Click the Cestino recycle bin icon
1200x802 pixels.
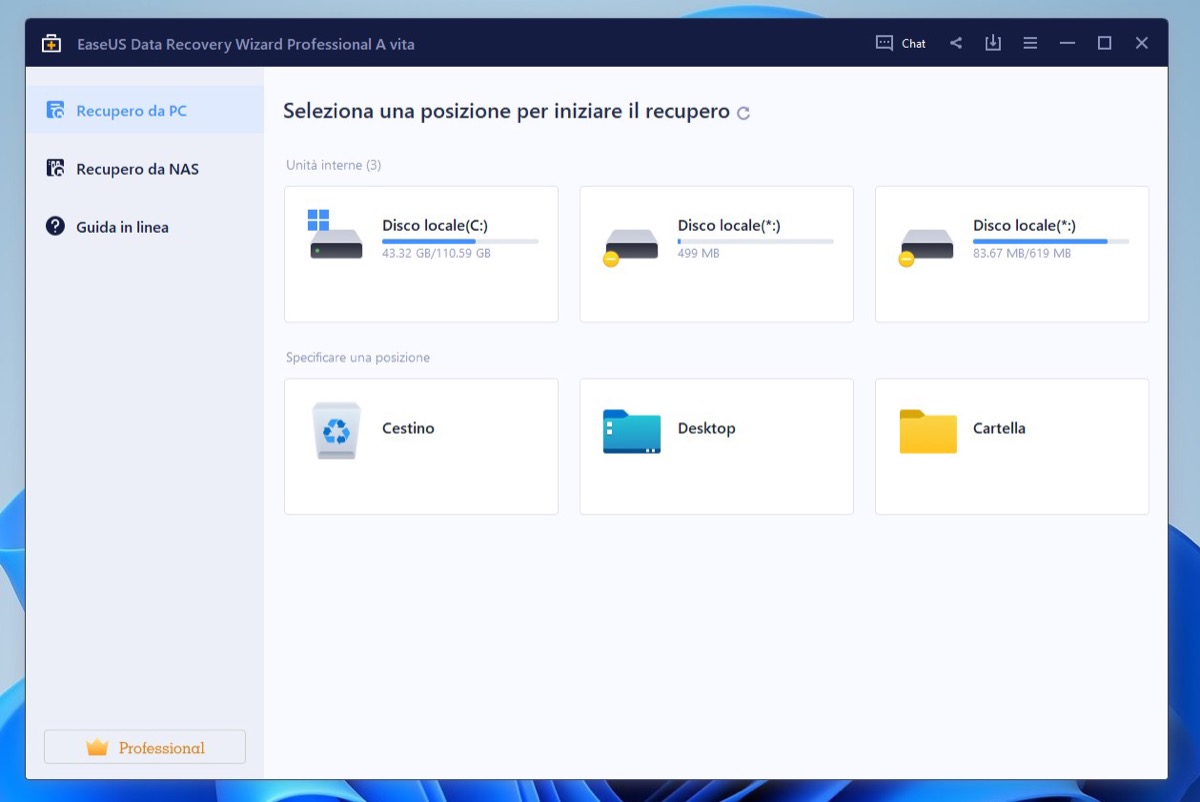click(x=336, y=430)
